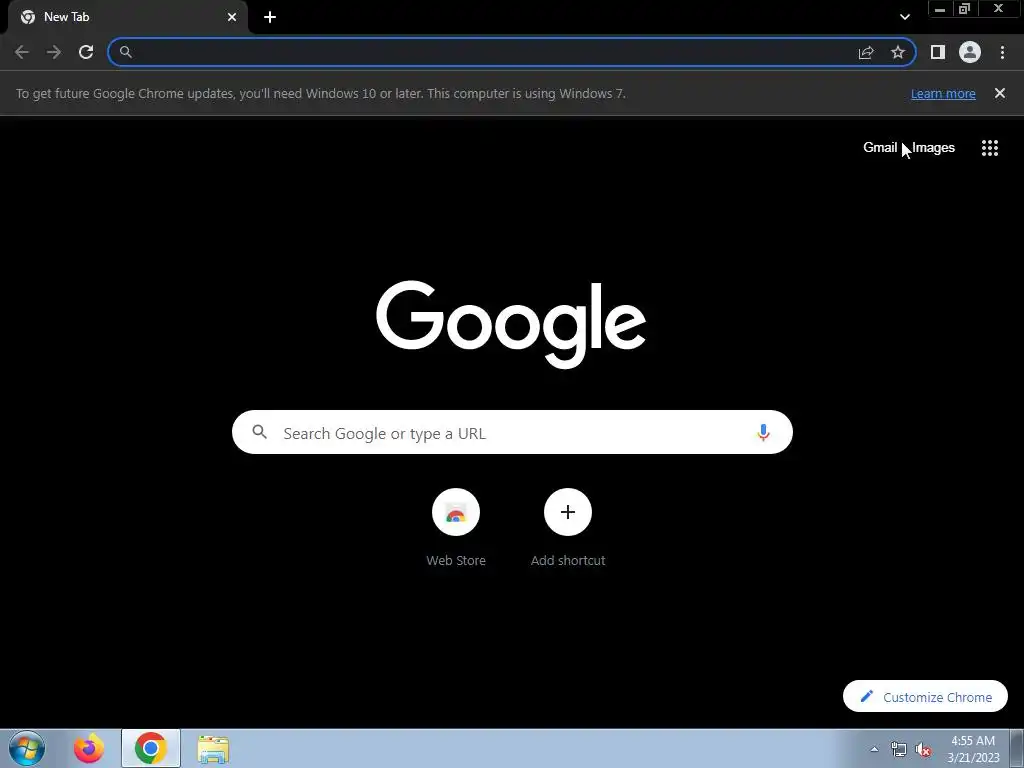Expand the tab search dropdown arrow
This screenshot has width=1024, height=768.
click(x=904, y=17)
